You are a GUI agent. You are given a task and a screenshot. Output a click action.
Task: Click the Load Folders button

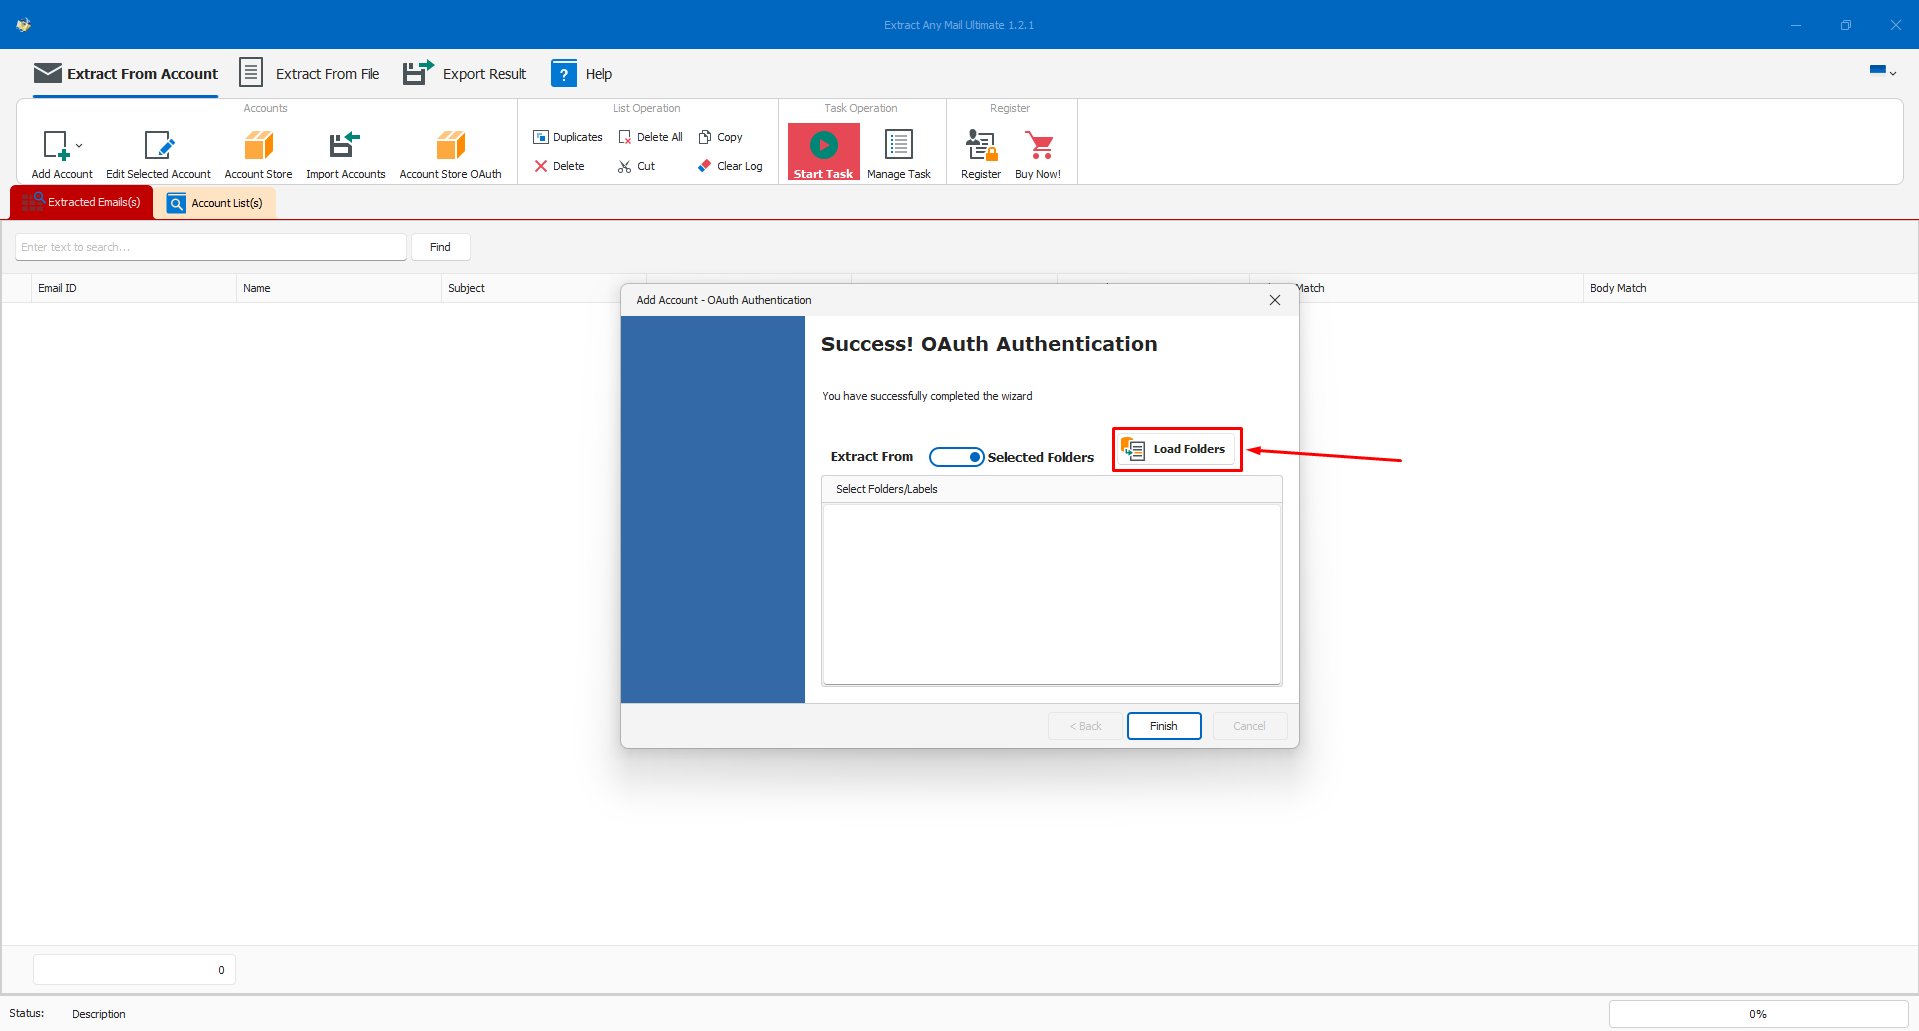click(x=1176, y=449)
